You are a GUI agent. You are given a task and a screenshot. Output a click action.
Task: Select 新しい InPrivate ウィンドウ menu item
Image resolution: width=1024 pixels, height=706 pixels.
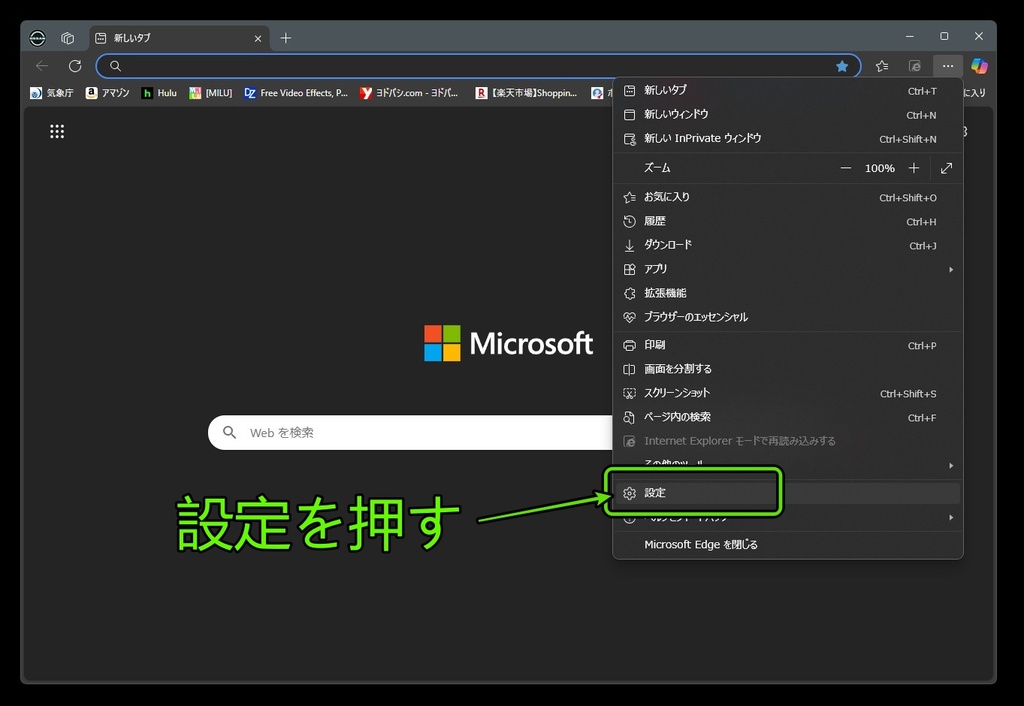pos(787,139)
